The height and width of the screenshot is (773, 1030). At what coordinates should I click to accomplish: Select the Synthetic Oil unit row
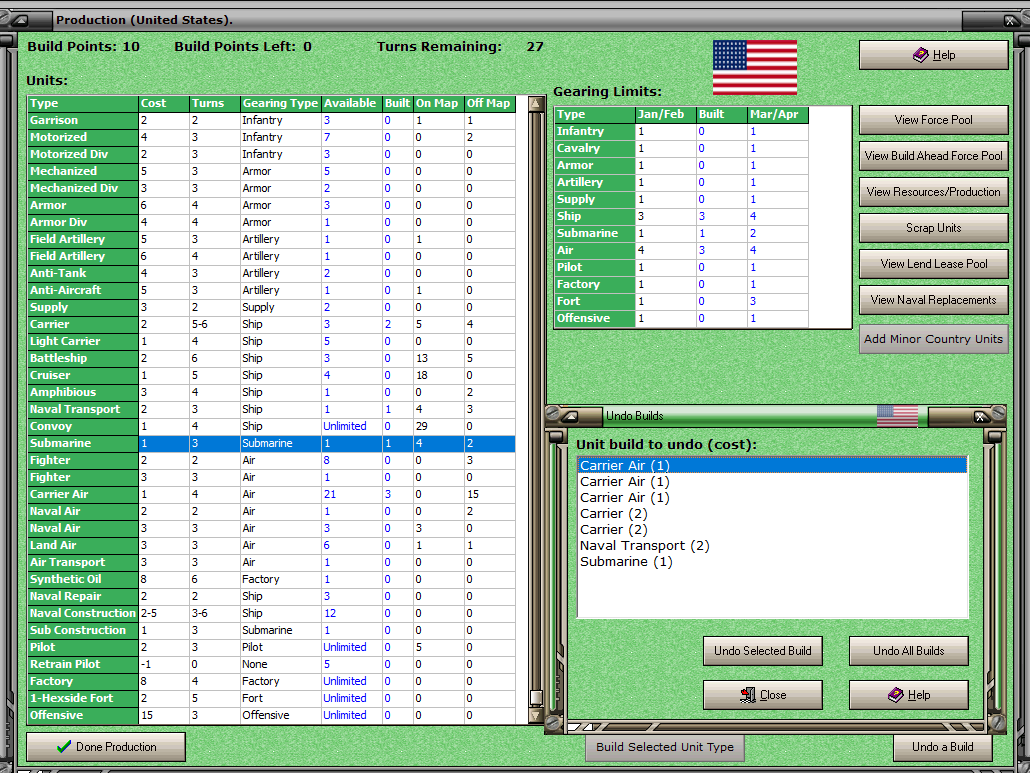[271, 579]
